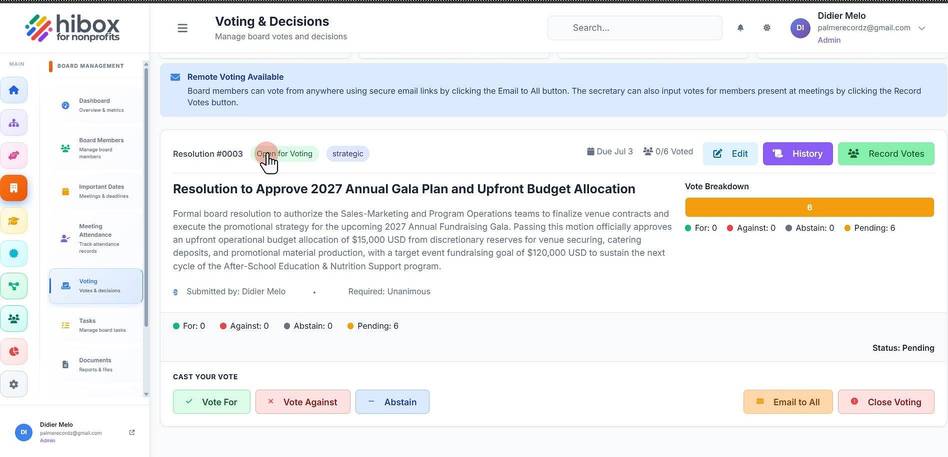The height and width of the screenshot is (457, 948).
Task: Open the graduation cap icon in rail
Action: [x=13, y=221]
